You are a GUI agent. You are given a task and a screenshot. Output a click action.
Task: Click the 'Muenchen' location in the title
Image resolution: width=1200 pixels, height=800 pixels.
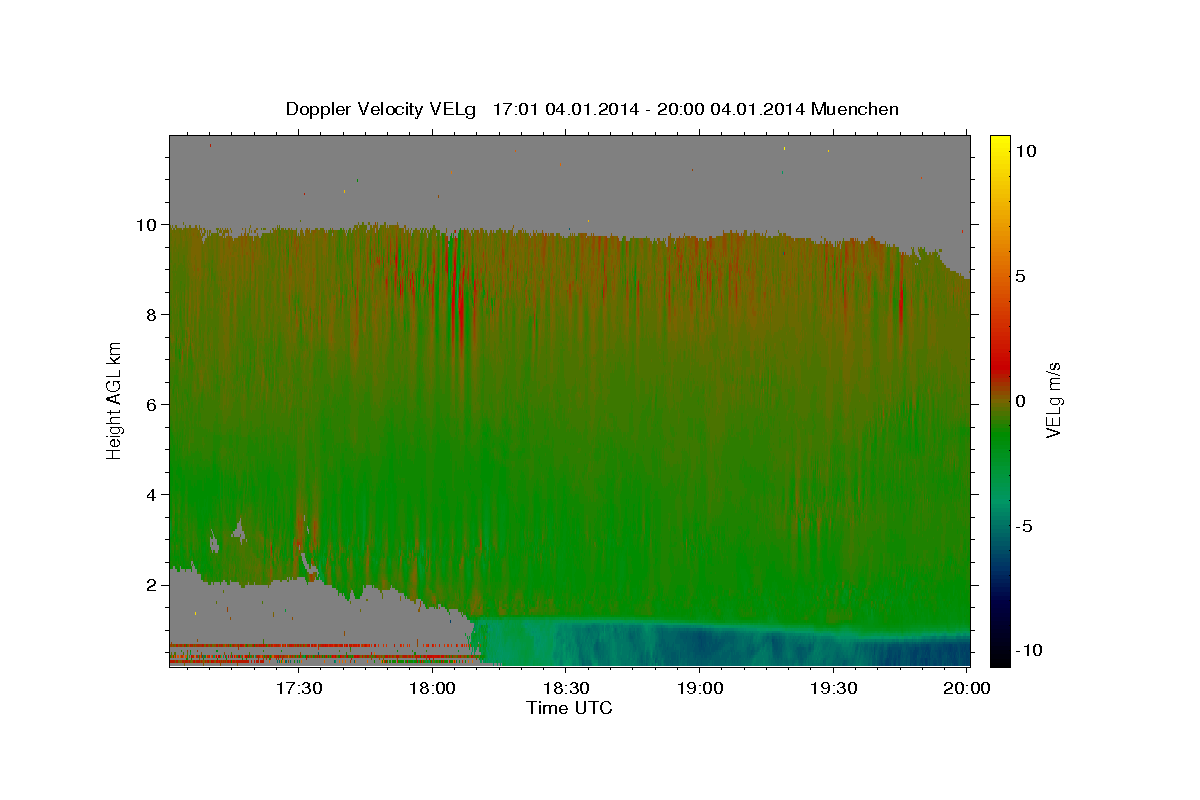(855, 109)
